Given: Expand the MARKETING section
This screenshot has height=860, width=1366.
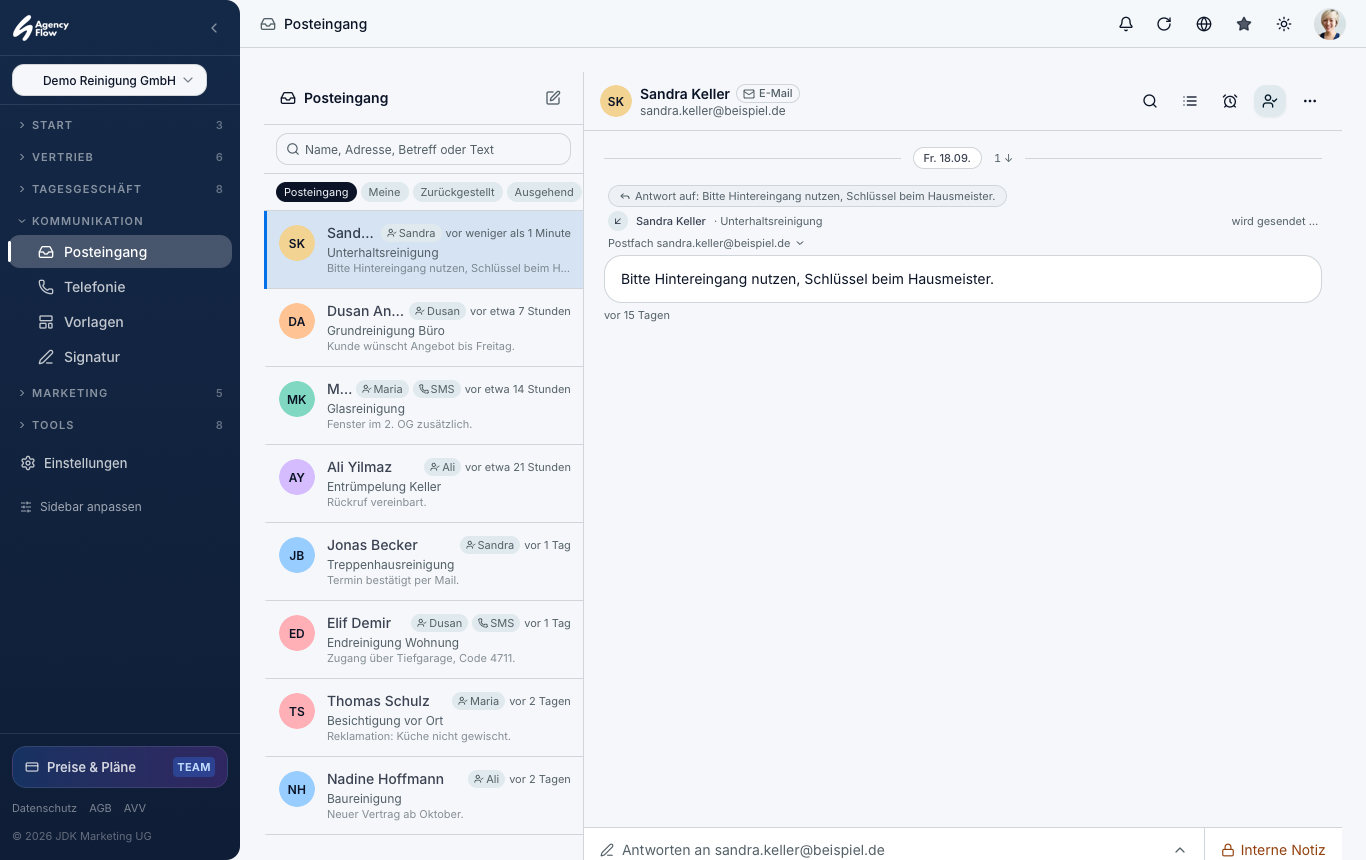Looking at the screenshot, I should (120, 393).
